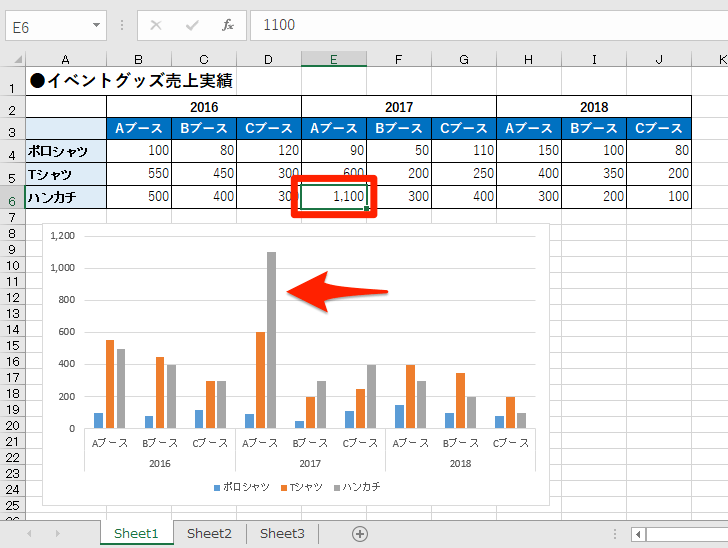
Task: Select cell B5 containing 550
Action: coord(139,174)
